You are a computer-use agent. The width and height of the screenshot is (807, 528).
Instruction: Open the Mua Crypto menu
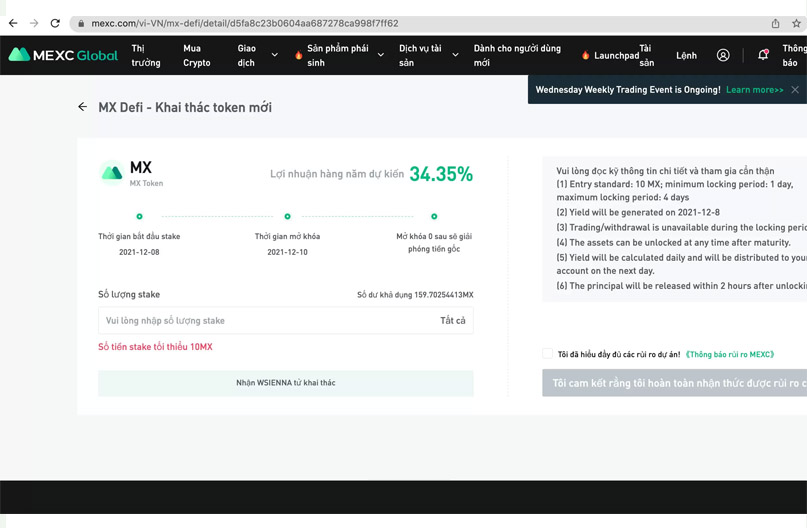(197, 55)
